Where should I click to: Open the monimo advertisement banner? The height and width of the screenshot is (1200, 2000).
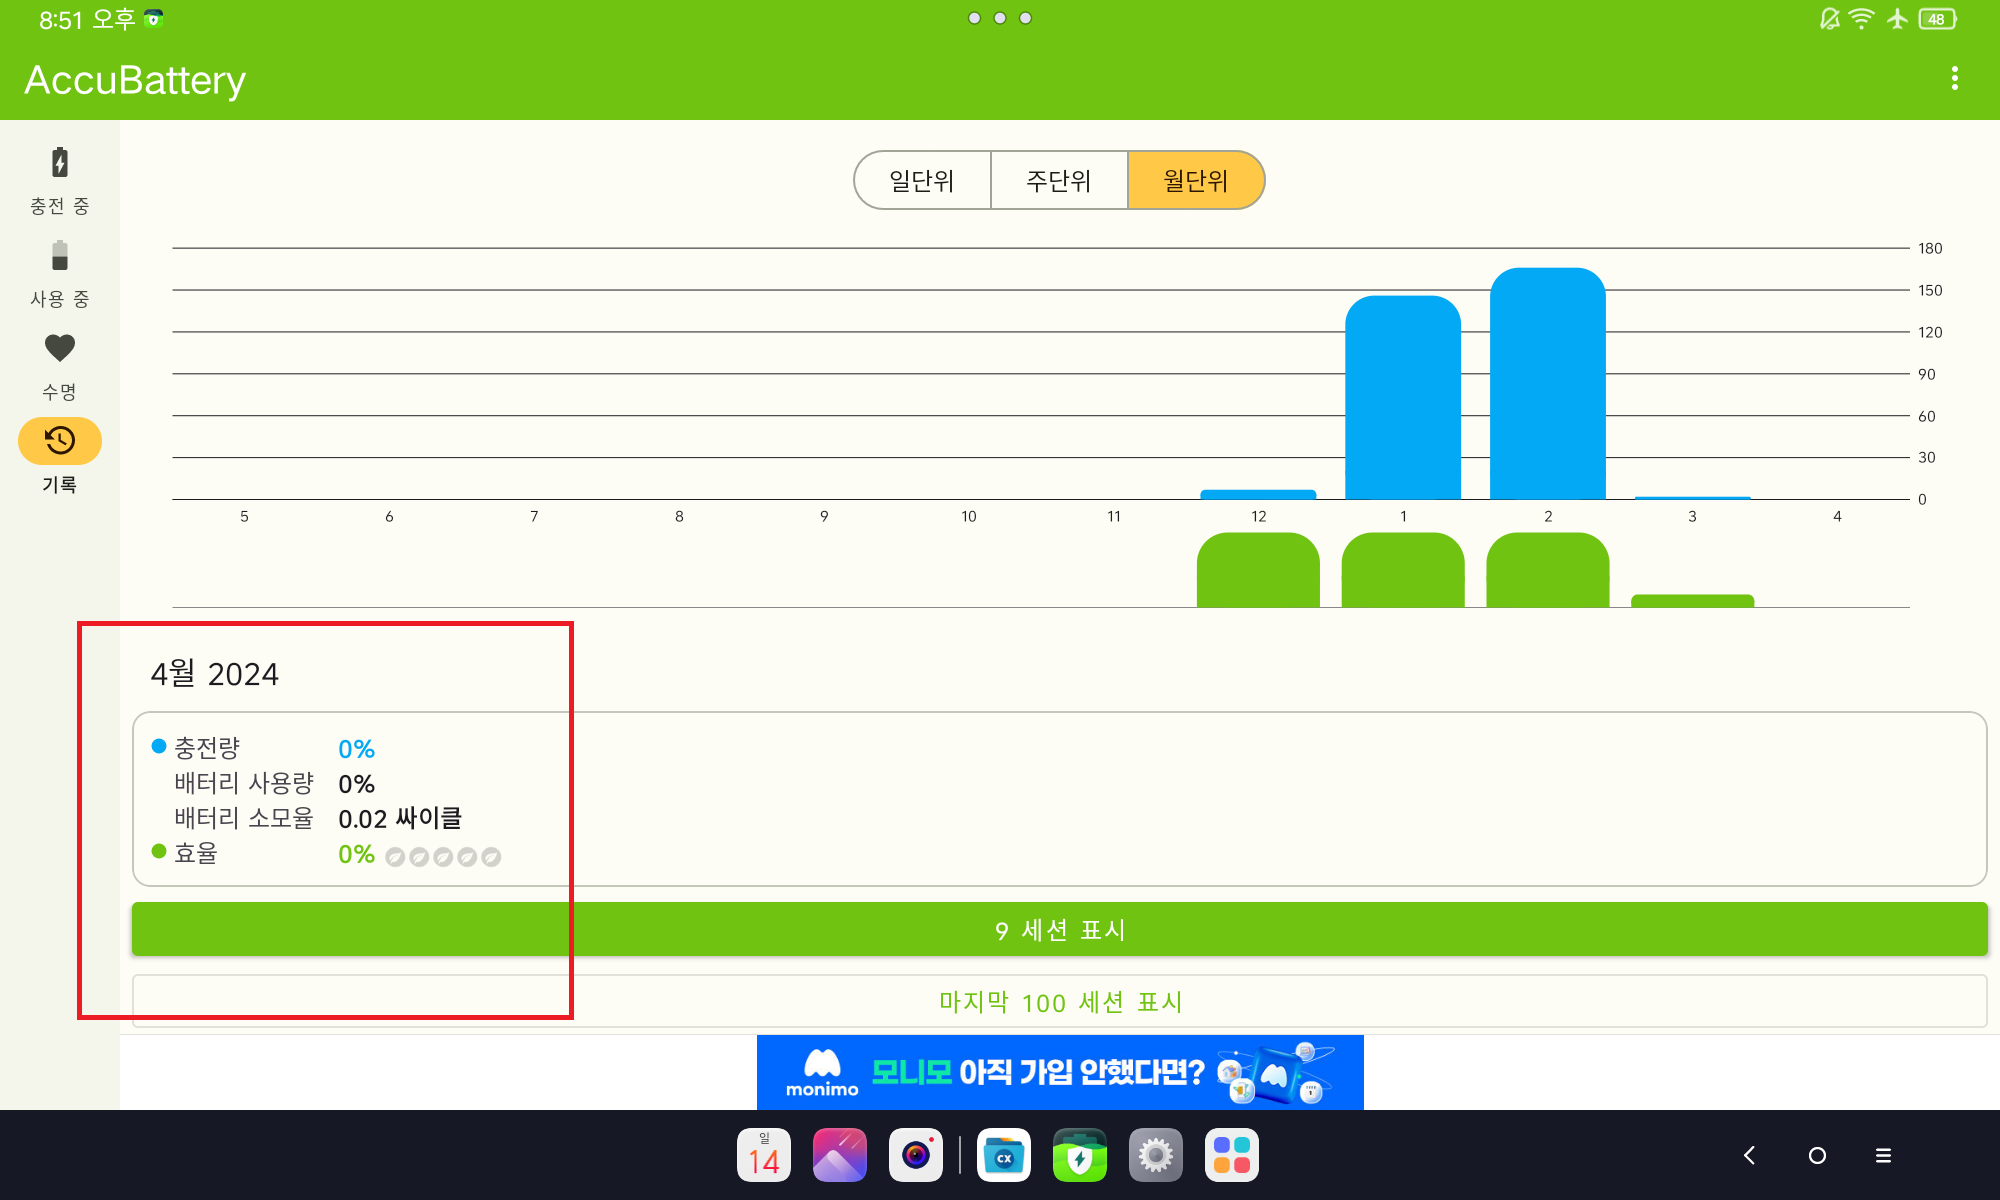[1060, 1072]
